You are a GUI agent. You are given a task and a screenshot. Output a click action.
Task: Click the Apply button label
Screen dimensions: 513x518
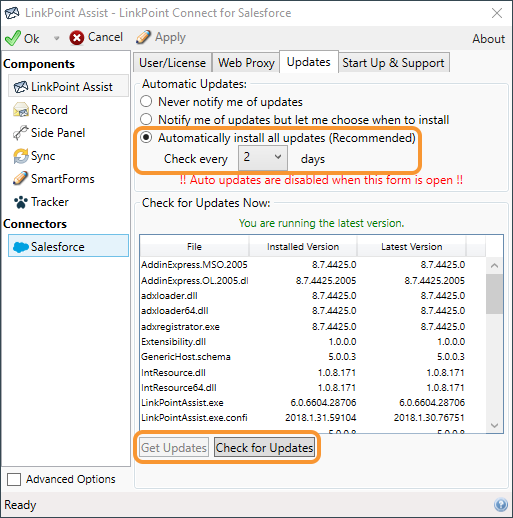[170, 37]
